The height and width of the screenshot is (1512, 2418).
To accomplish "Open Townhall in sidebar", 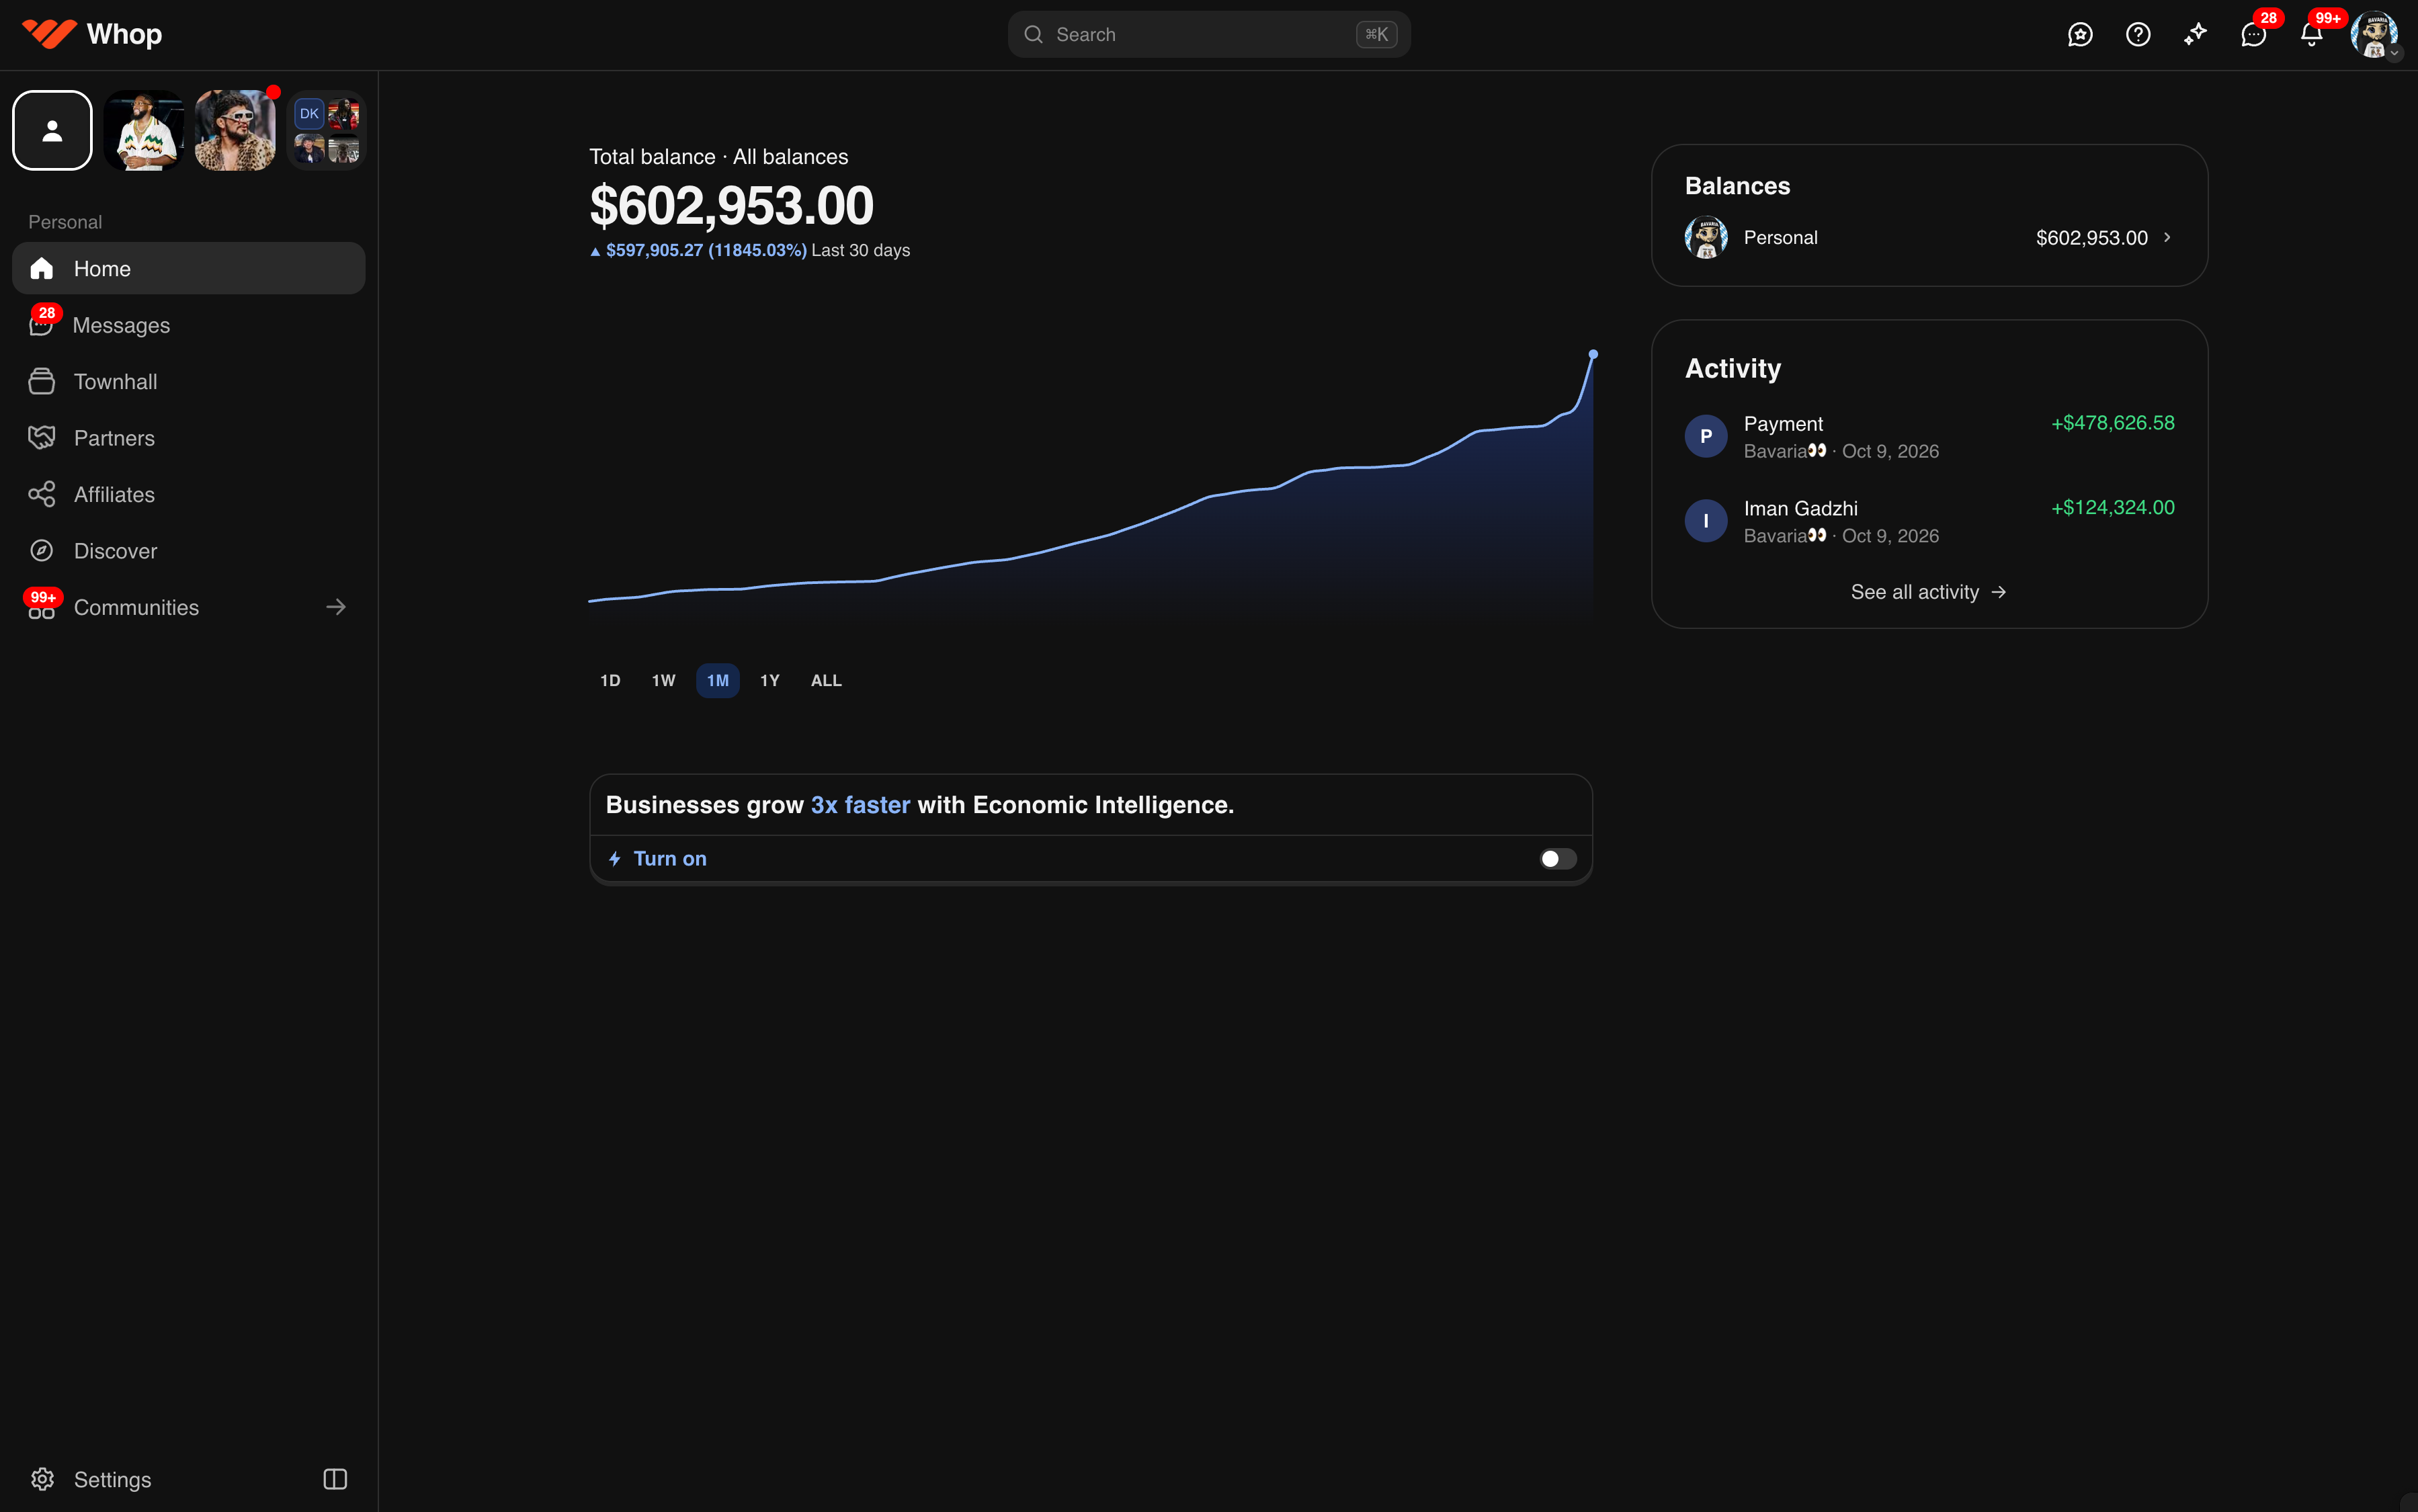I will click(x=189, y=381).
